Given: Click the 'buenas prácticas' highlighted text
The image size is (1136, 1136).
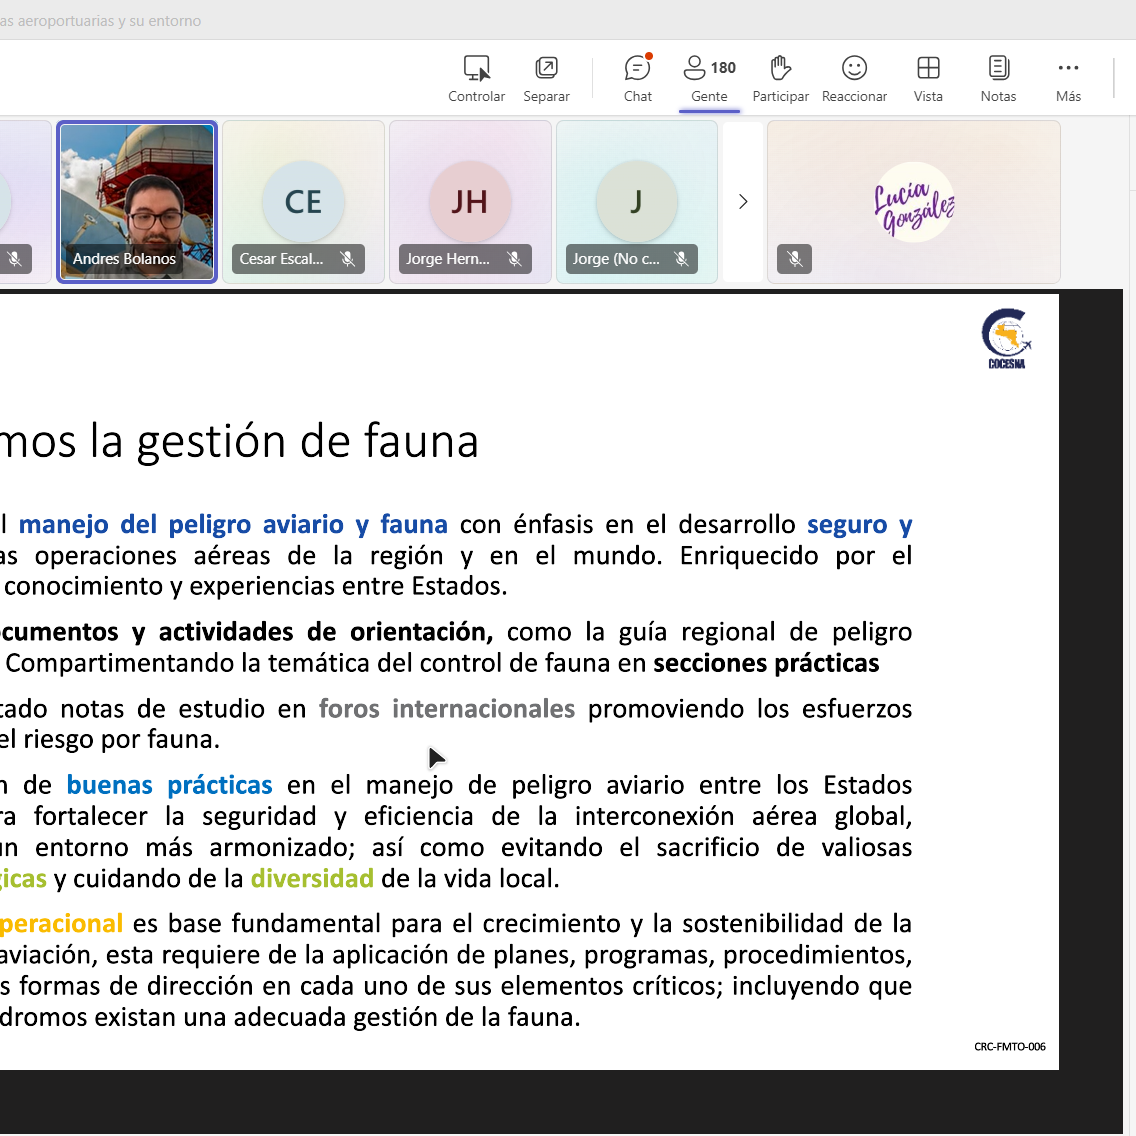Looking at the screenshot, I should tap(169, 785).
